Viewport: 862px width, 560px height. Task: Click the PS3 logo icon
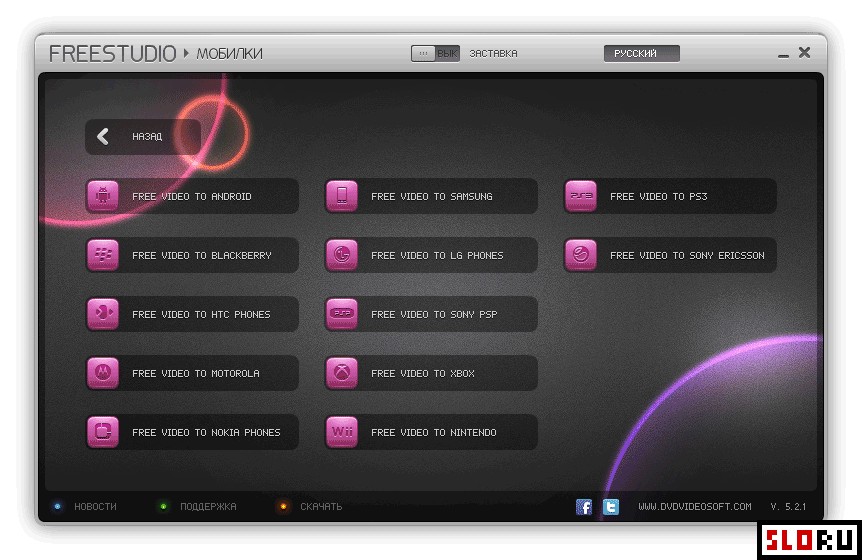click(581, 196)
